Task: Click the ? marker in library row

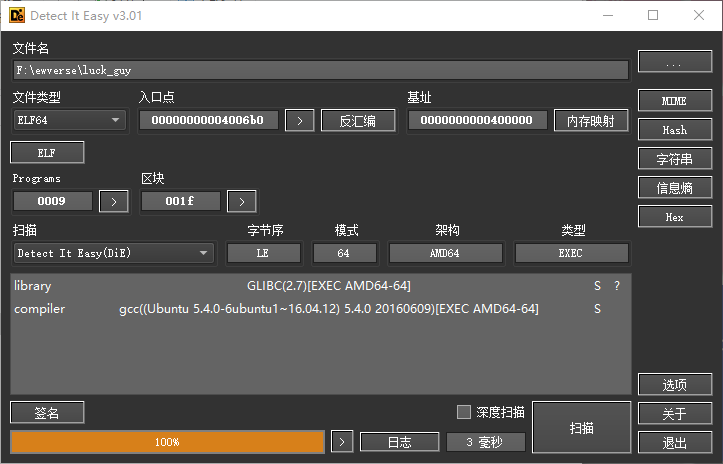Action: 617,286
